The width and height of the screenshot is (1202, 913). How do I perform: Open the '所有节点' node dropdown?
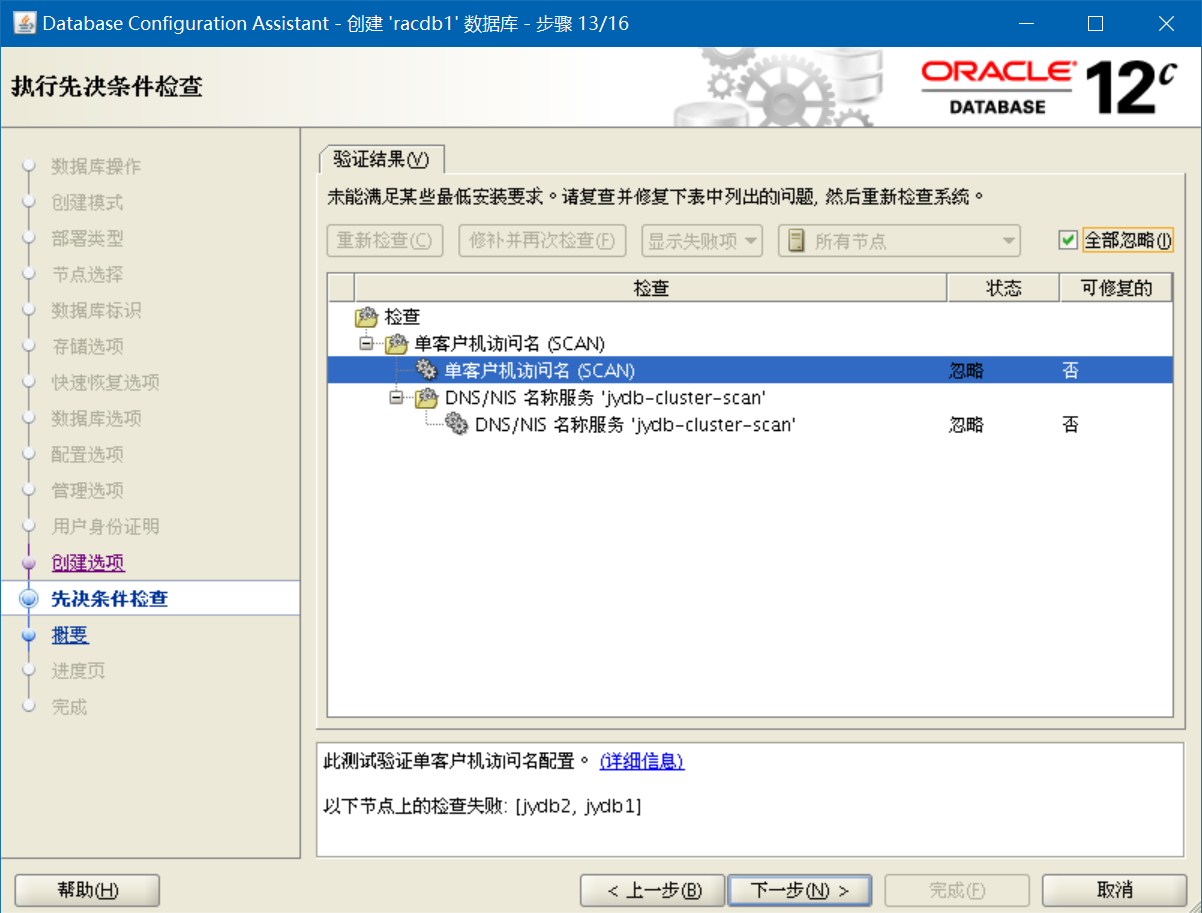(899, 241)
